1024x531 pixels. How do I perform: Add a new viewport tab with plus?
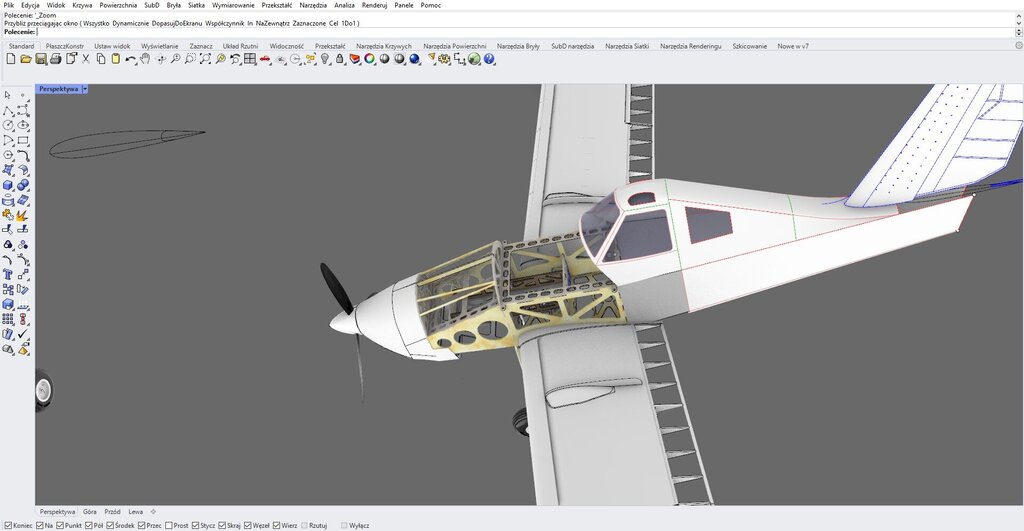(153, 511)
